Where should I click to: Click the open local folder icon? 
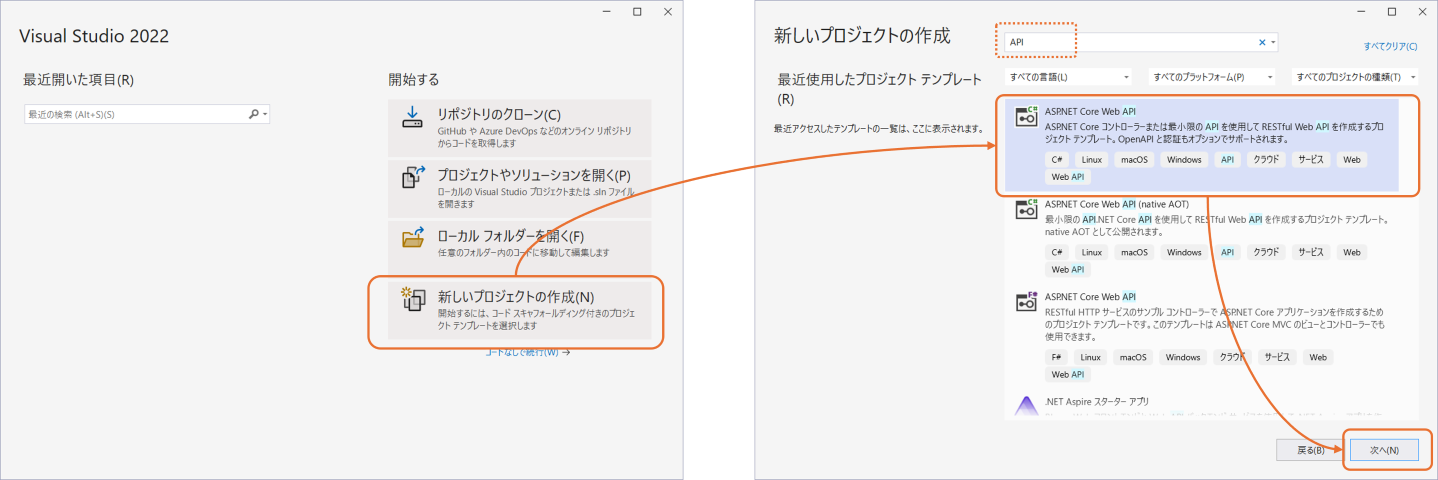click(x=413, y=238)
